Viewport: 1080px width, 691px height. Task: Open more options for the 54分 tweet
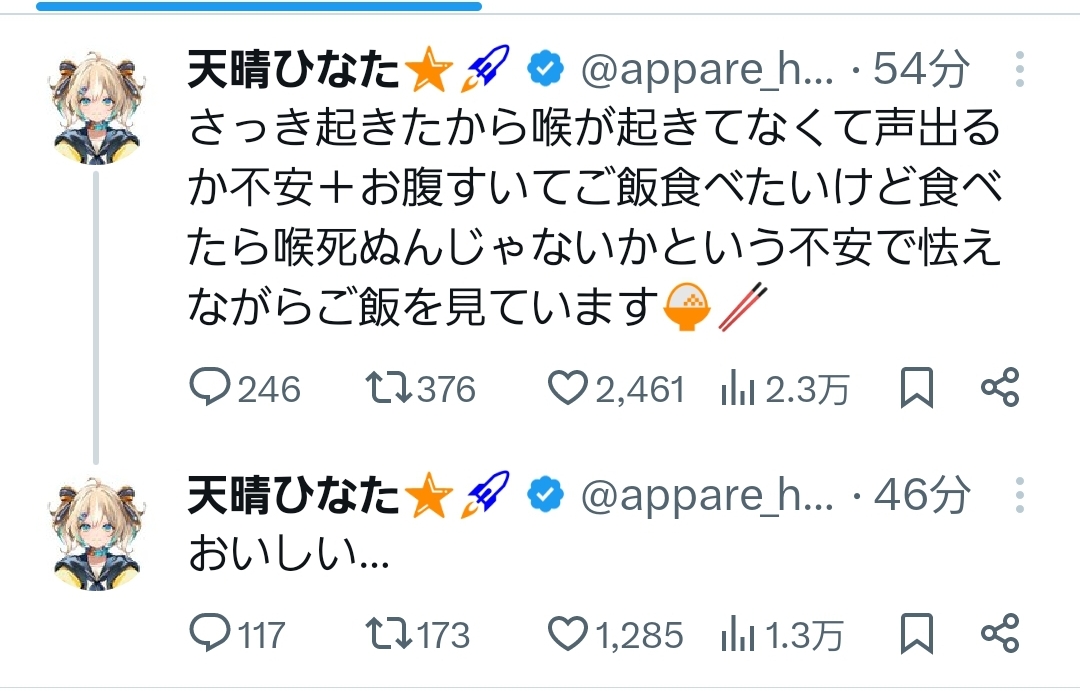(1019, 70)
